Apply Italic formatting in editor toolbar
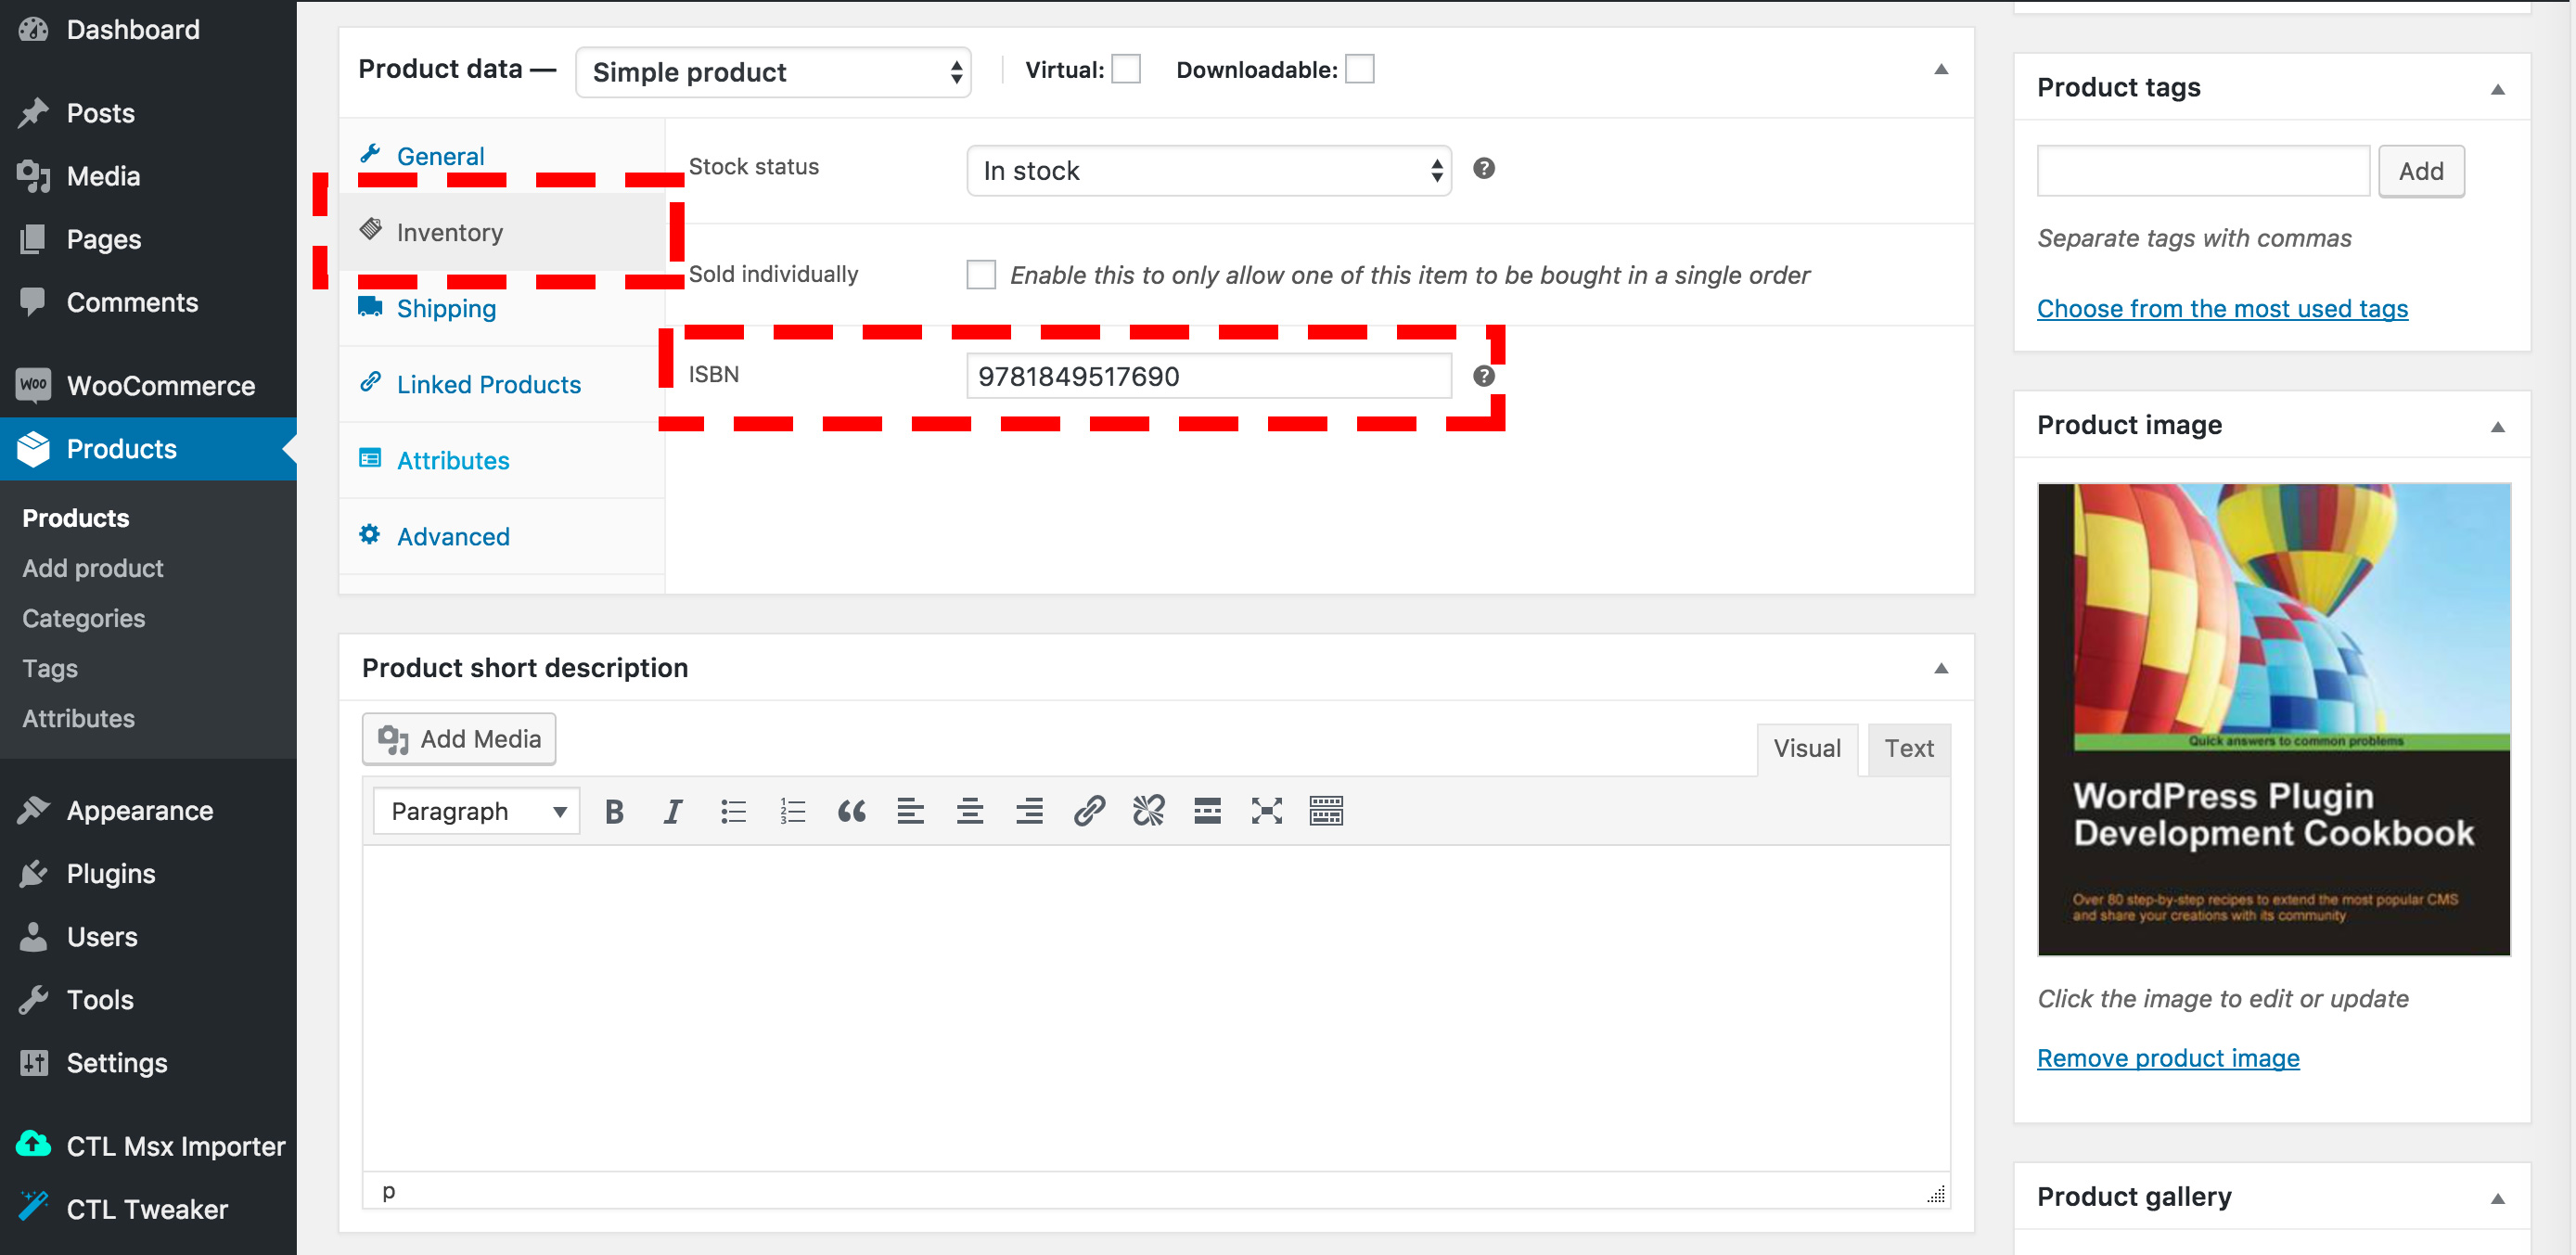 pos(673,811)
